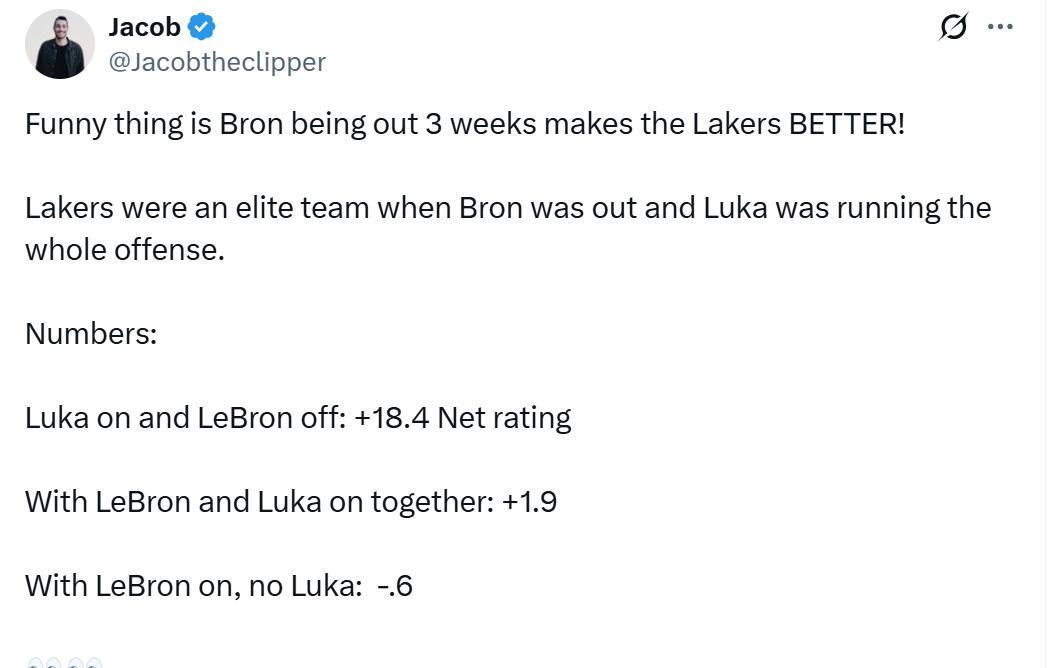The height and width of the screenshot is (668, 1048).
Task: Click the blue verified checkmark badge
Action: (202, 27)
